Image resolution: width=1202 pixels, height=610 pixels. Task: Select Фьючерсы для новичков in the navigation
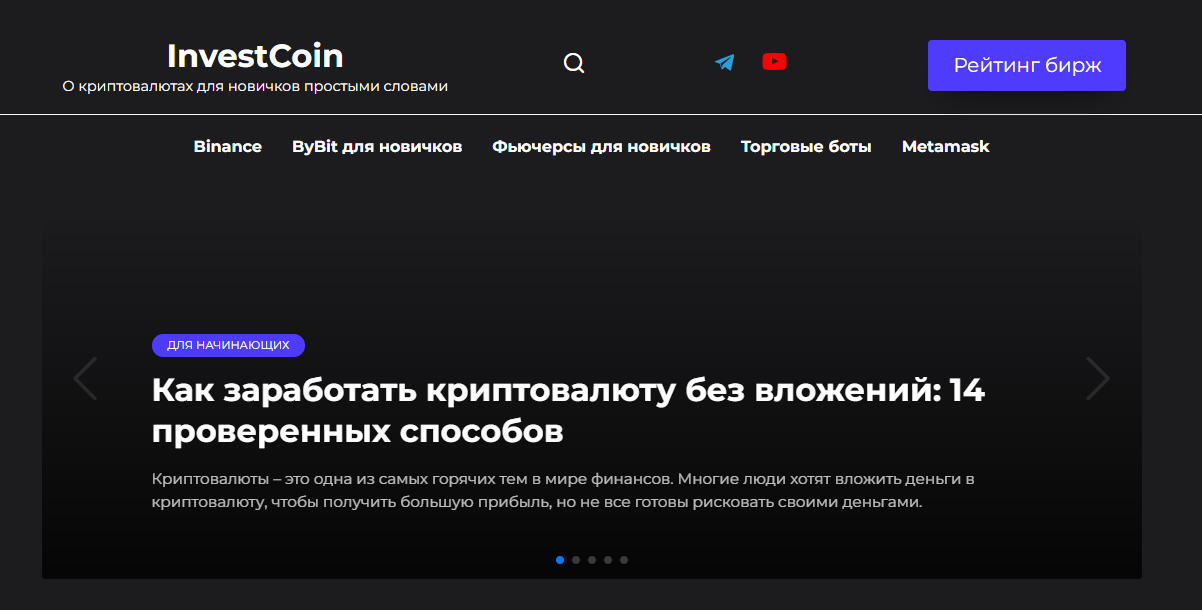[x=601, y=147]
